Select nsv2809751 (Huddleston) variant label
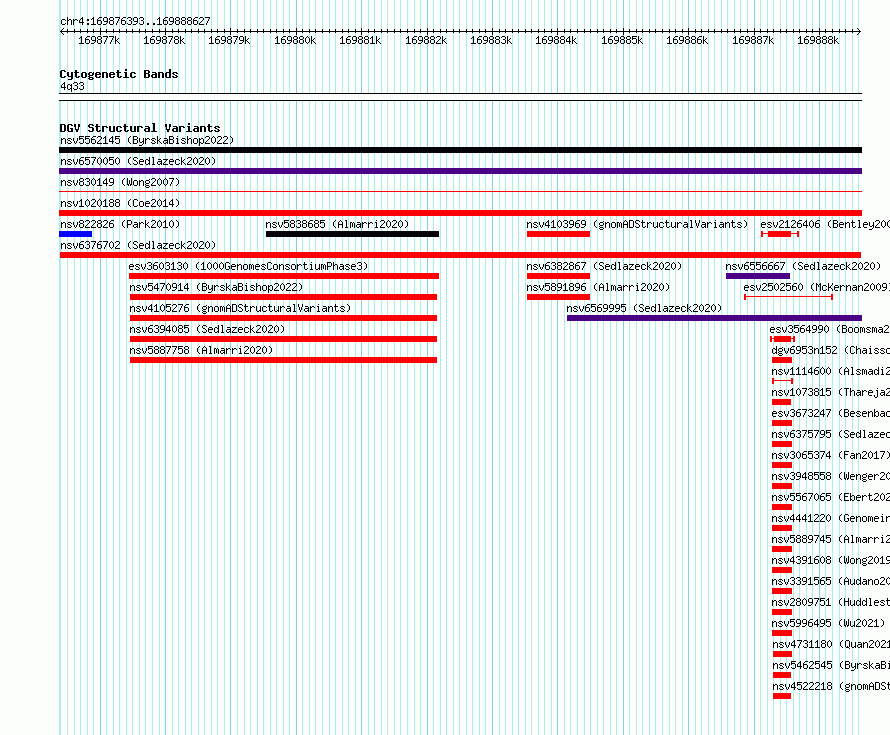 click(x=830, y=602)
